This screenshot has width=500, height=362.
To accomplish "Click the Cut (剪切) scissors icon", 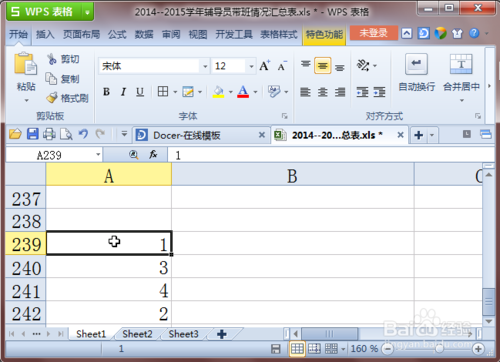I will coord(51,59).
